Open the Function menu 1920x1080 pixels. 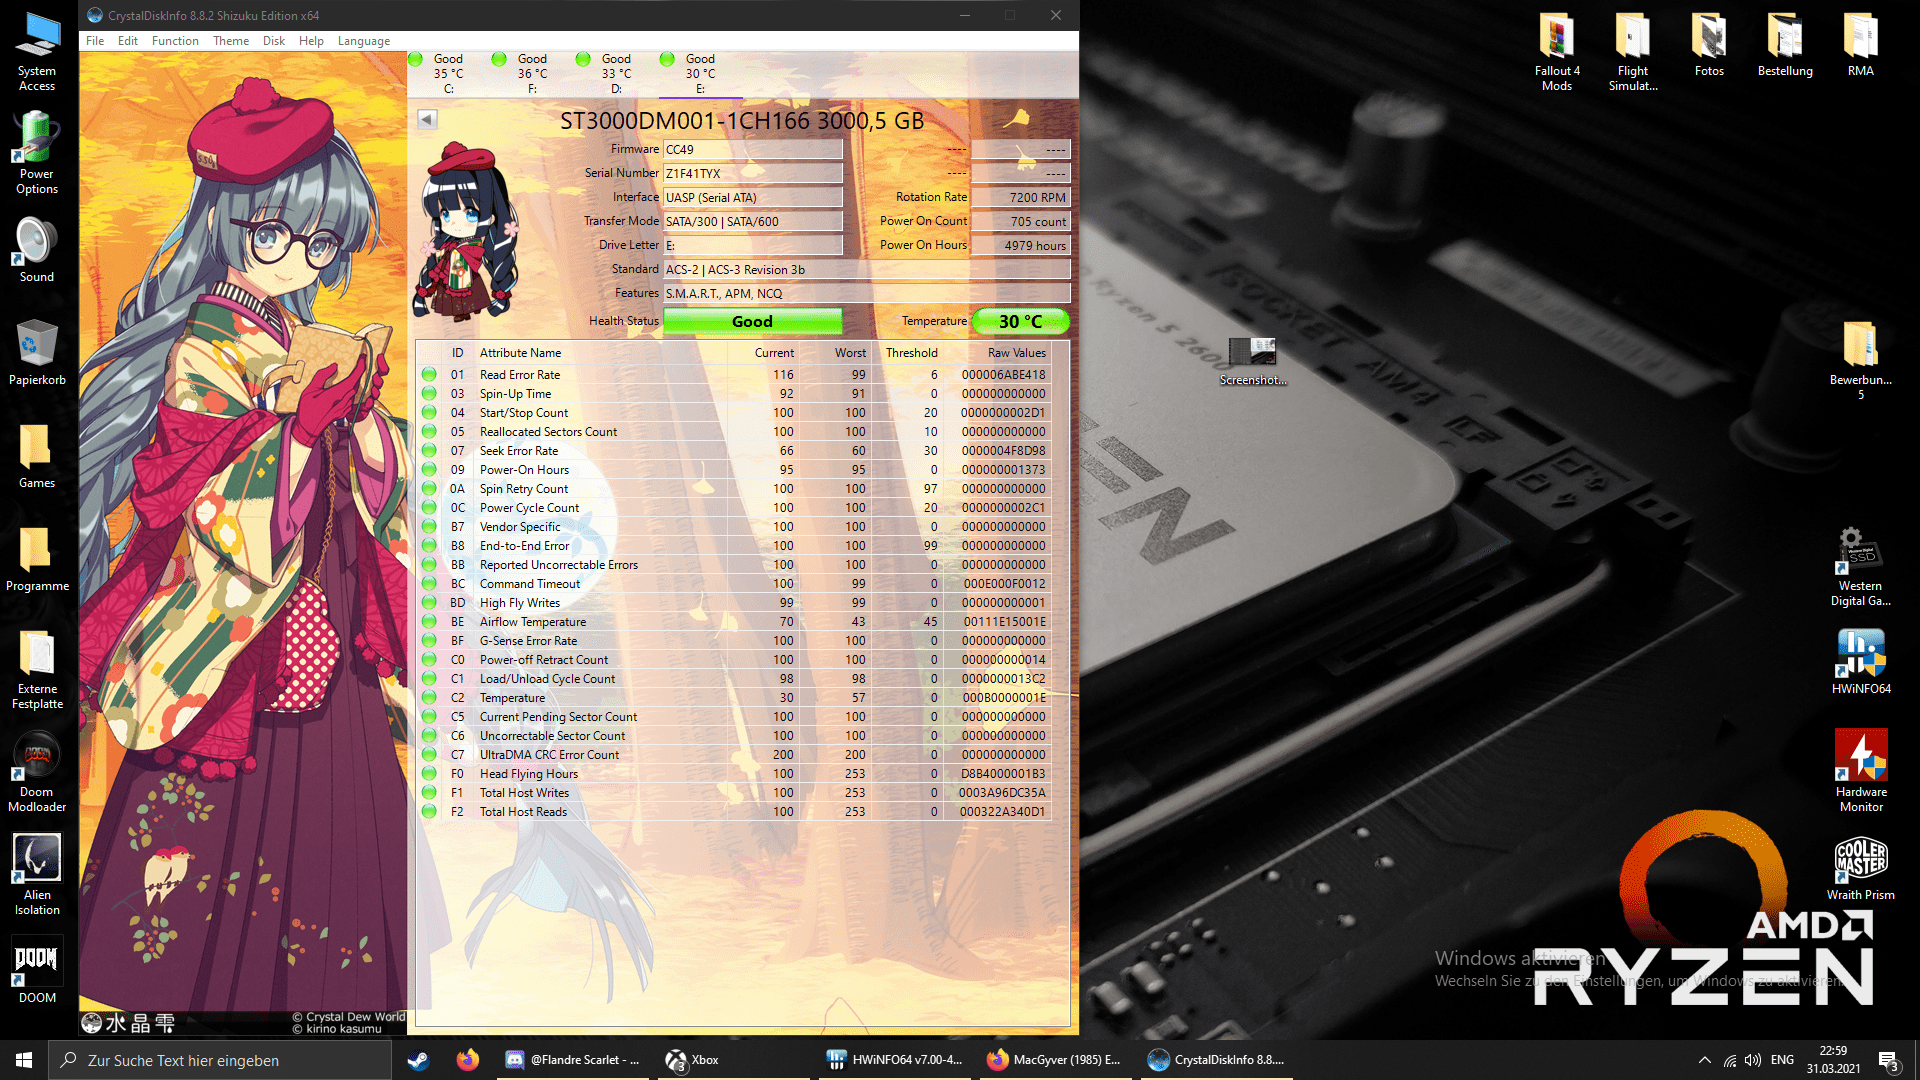point(175,41)
